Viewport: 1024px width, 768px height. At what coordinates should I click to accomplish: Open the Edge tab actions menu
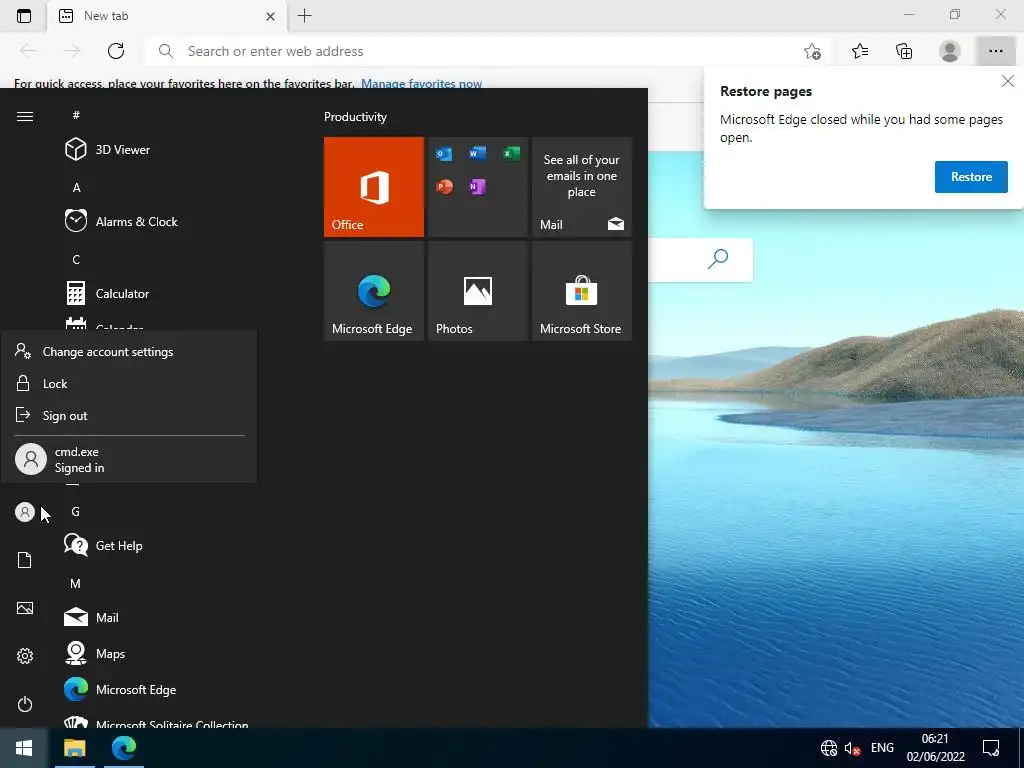(x=24, y=16)
